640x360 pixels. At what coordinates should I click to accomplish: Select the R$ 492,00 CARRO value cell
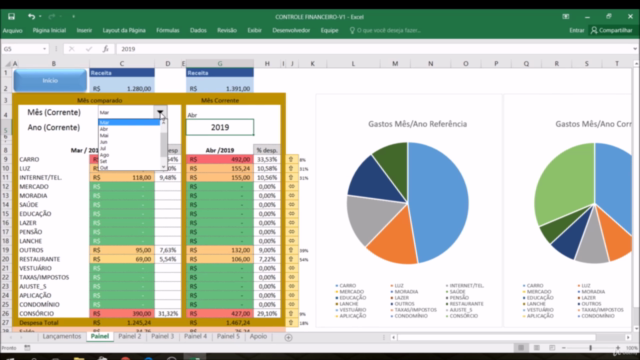pyautogui.click(x=220, y=160)
